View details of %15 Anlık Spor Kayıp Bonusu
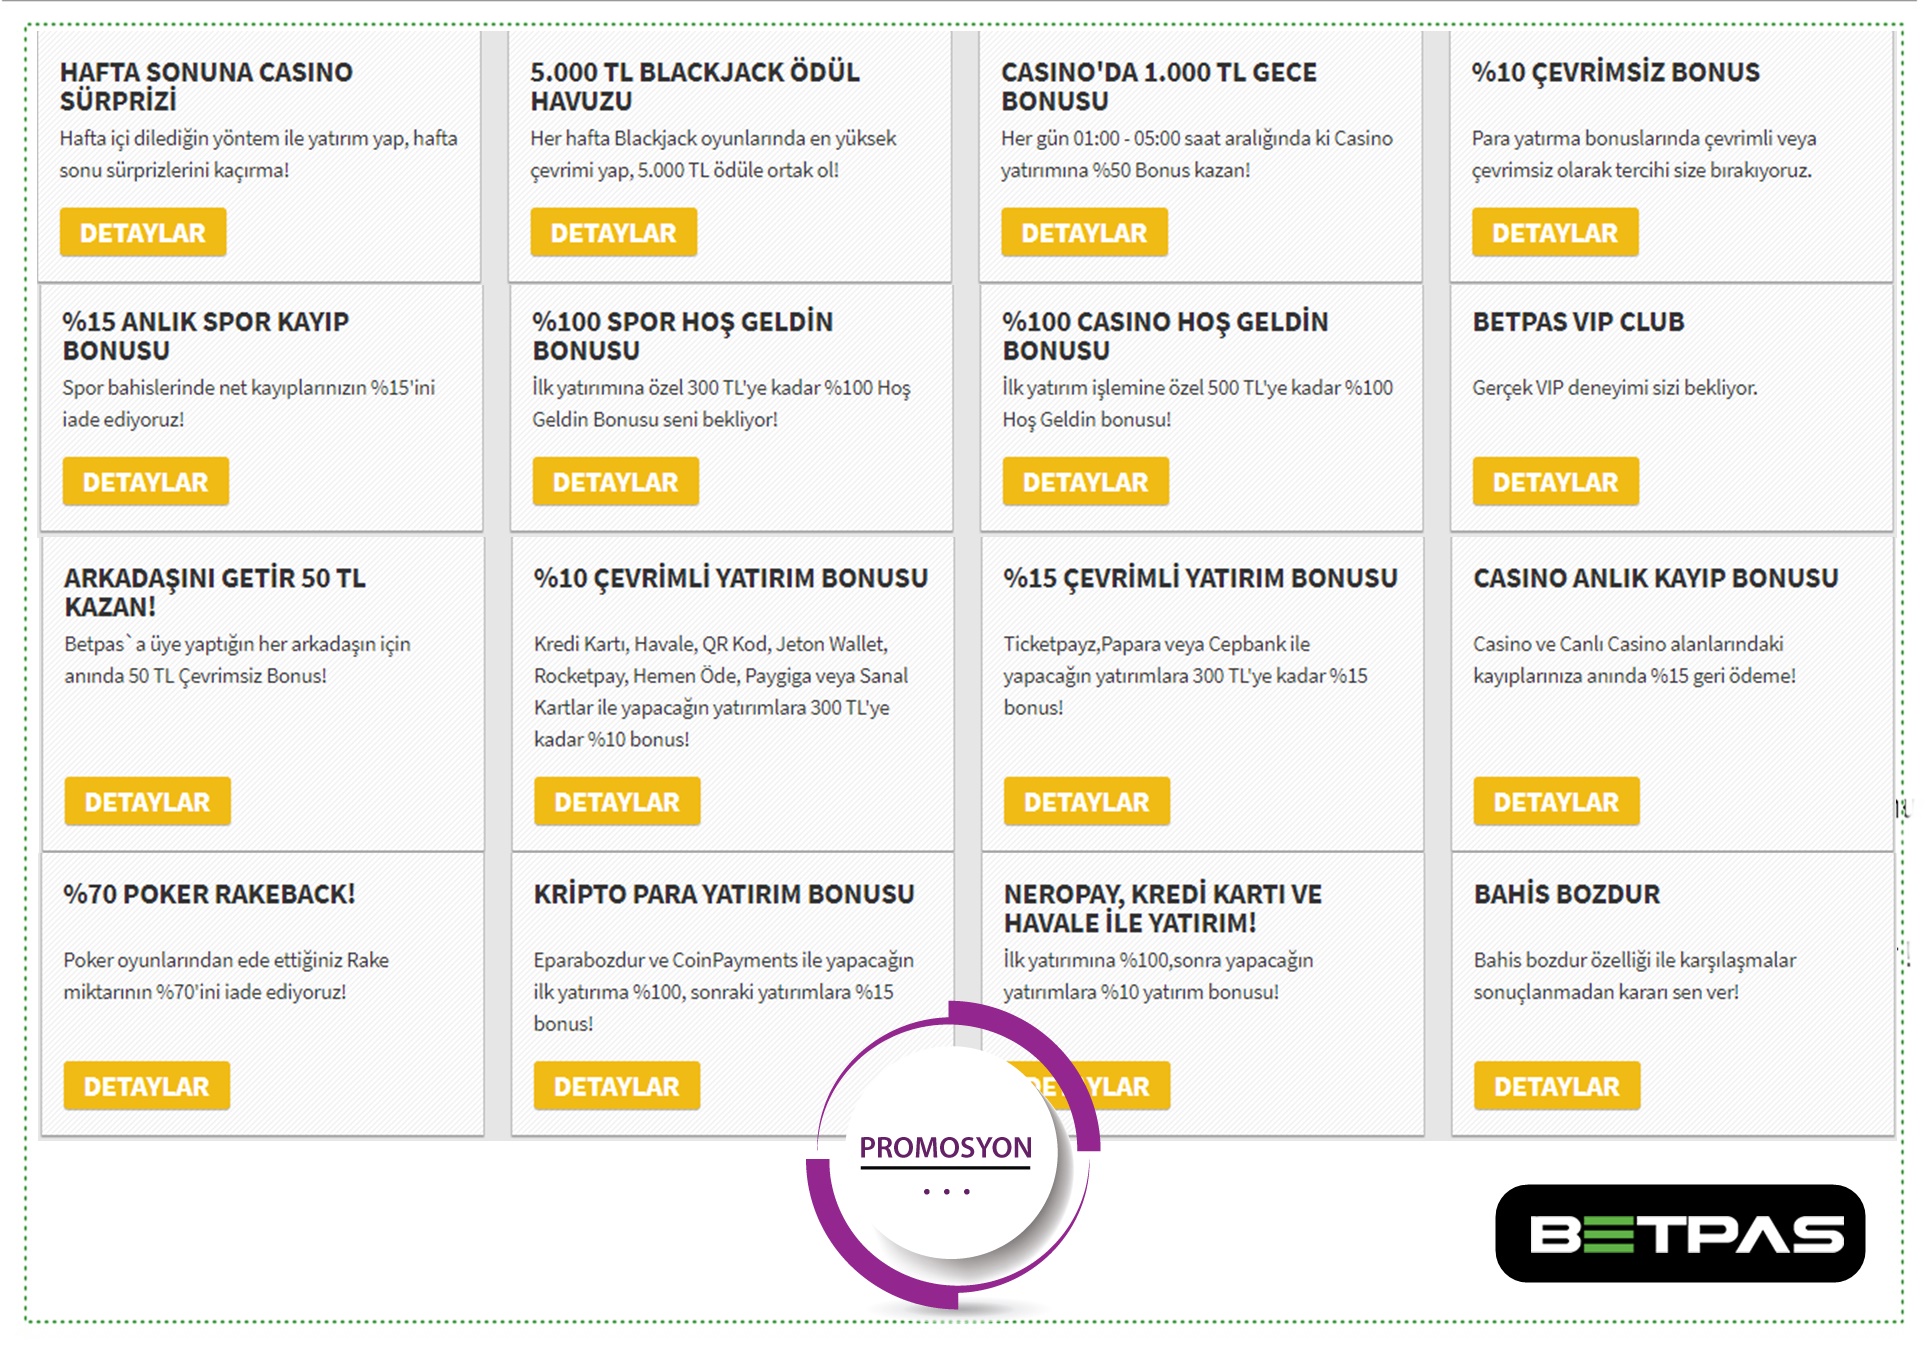The image size is (1930, 1350). 145,482
